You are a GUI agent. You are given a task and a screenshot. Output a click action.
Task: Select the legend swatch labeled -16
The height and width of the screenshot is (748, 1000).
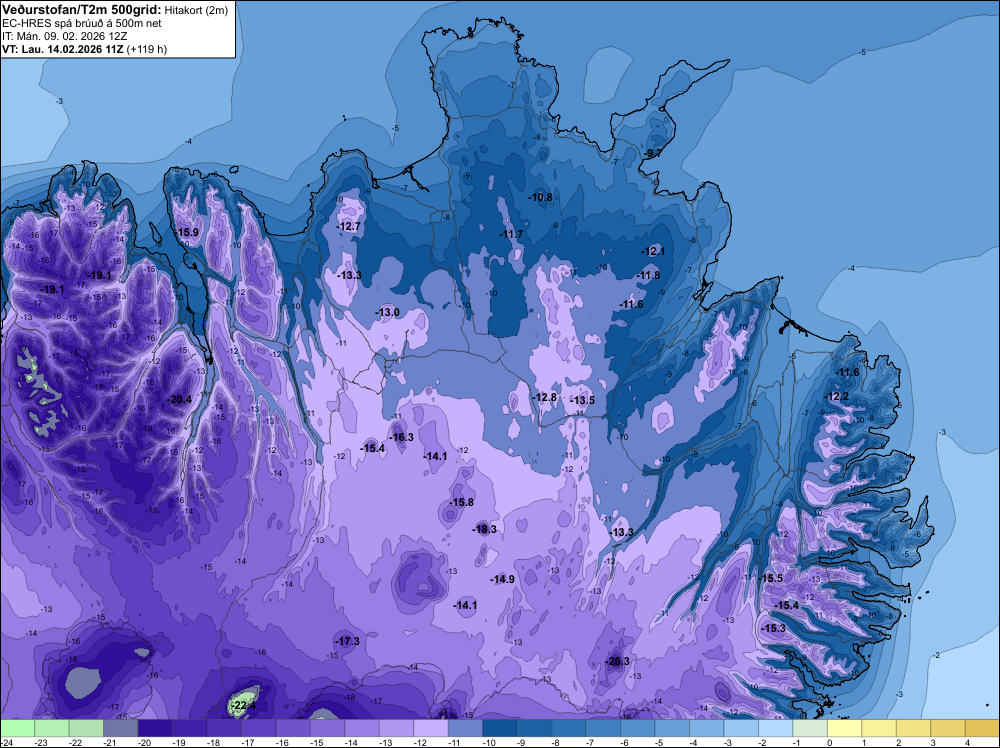coord(293,728)
